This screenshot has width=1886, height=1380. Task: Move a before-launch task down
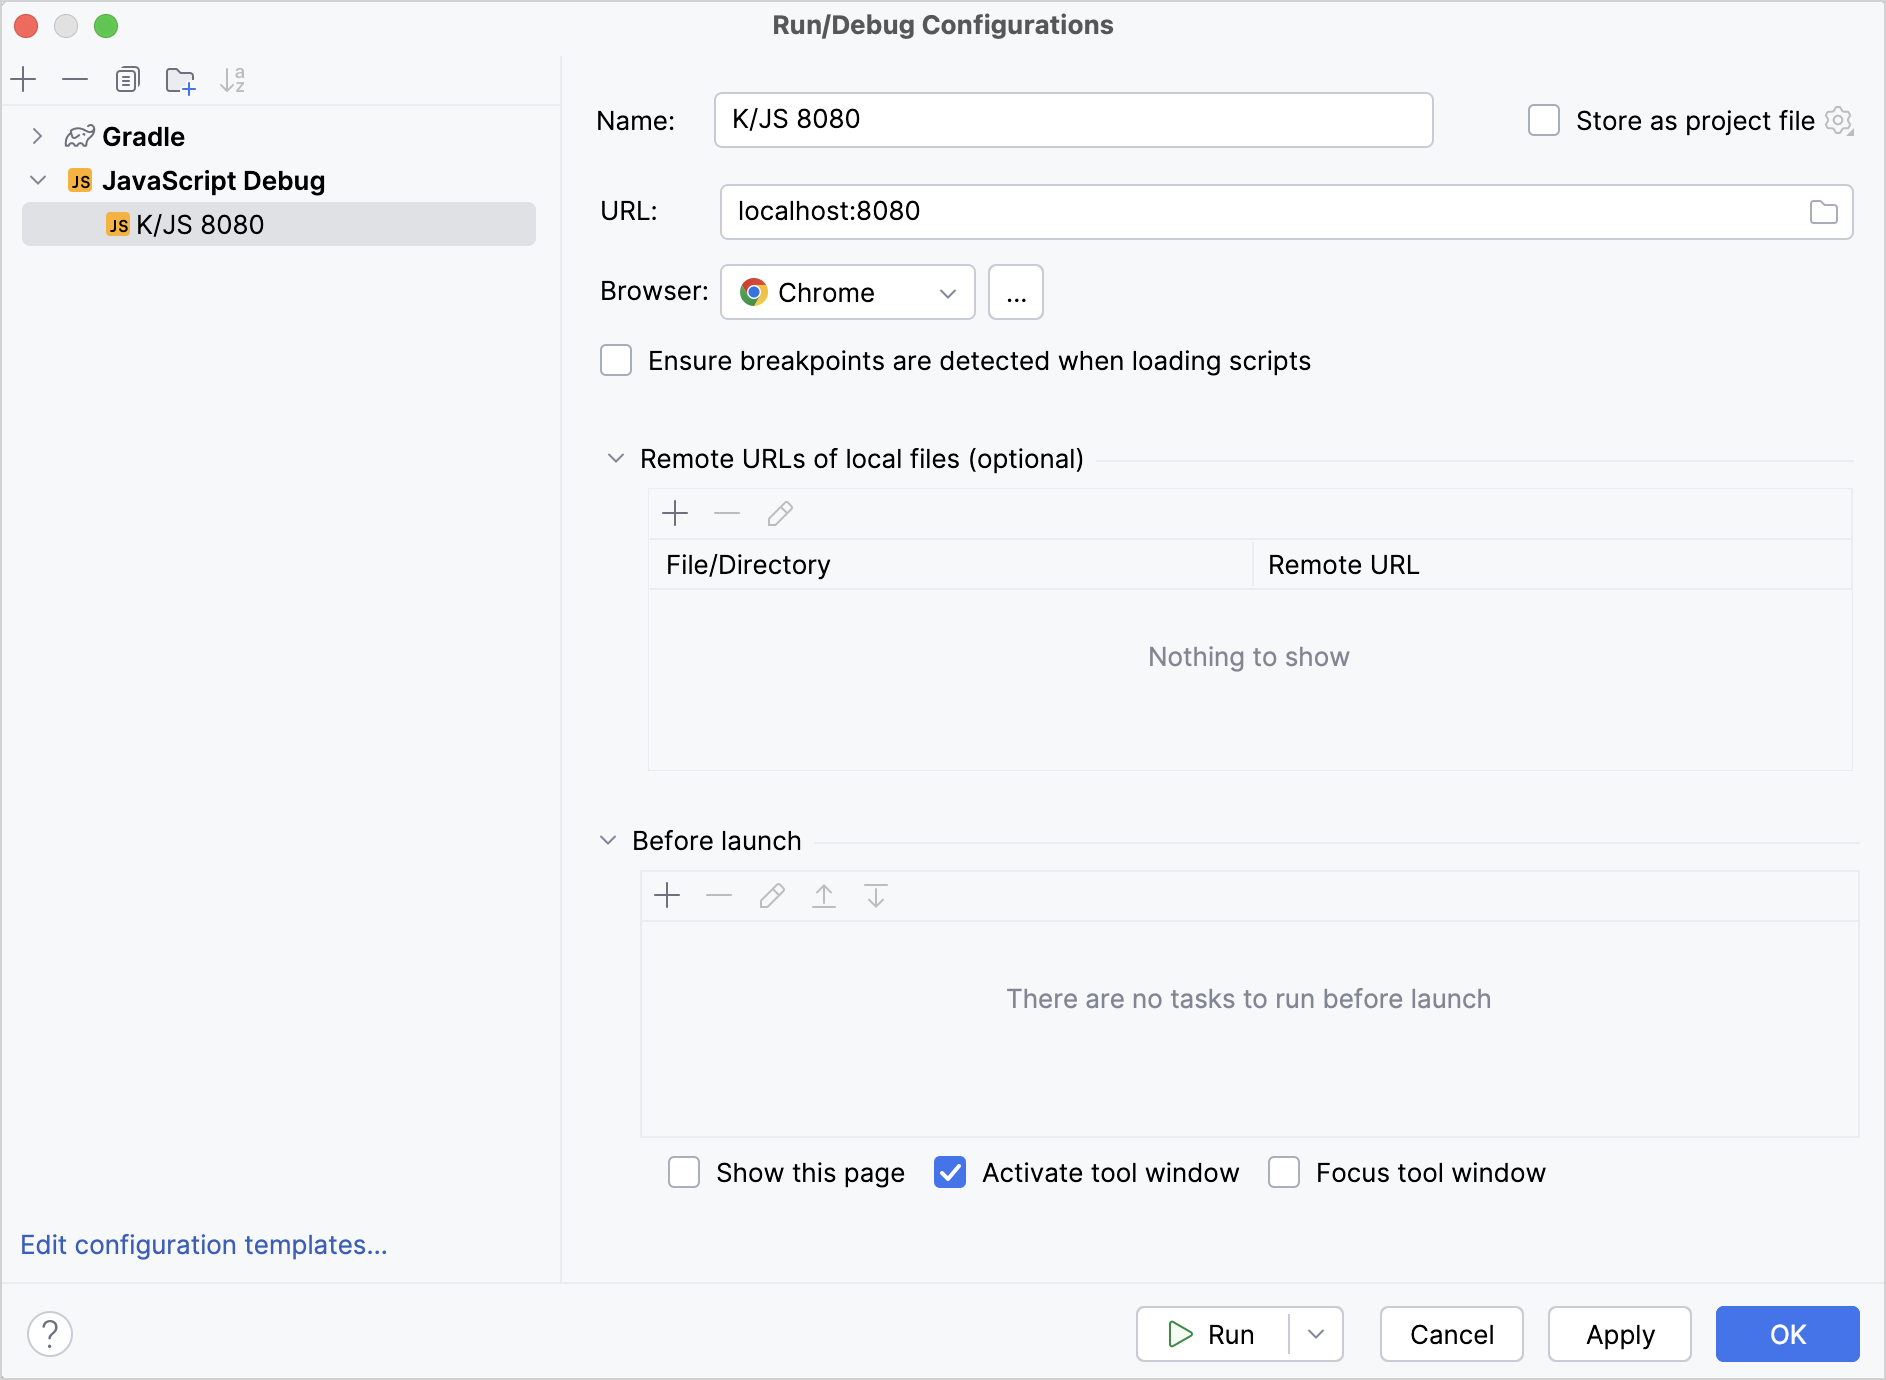click(875, 896)
